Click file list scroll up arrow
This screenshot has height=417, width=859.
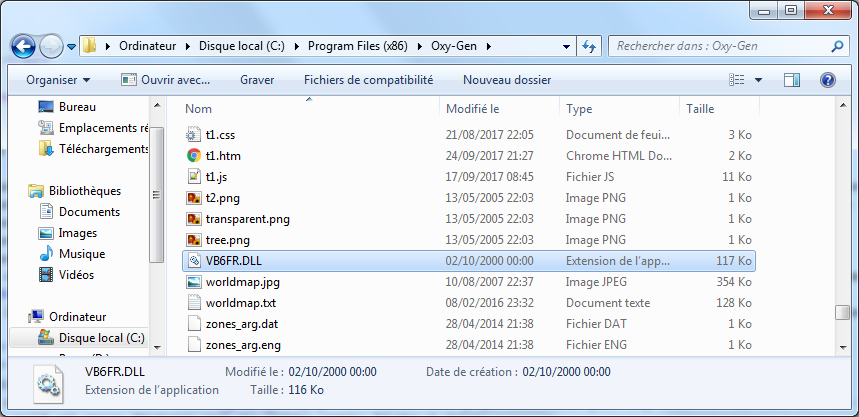tap(841, 106)
